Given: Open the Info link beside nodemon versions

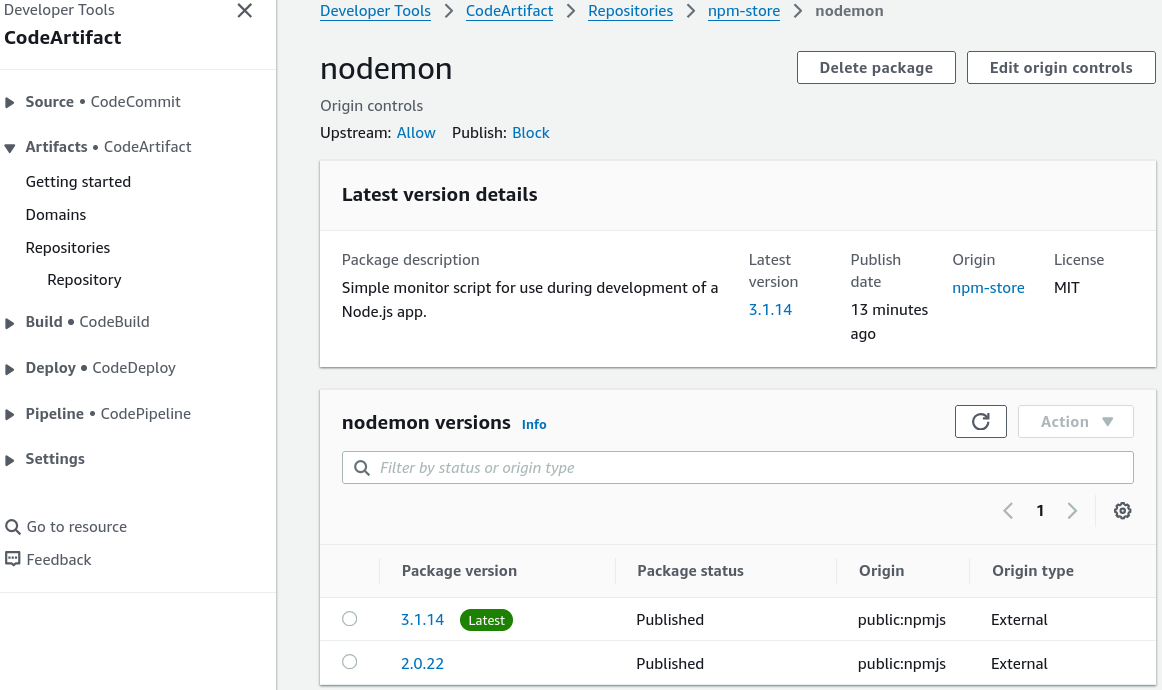Looking at the screenshot, I should coord(534,425).
